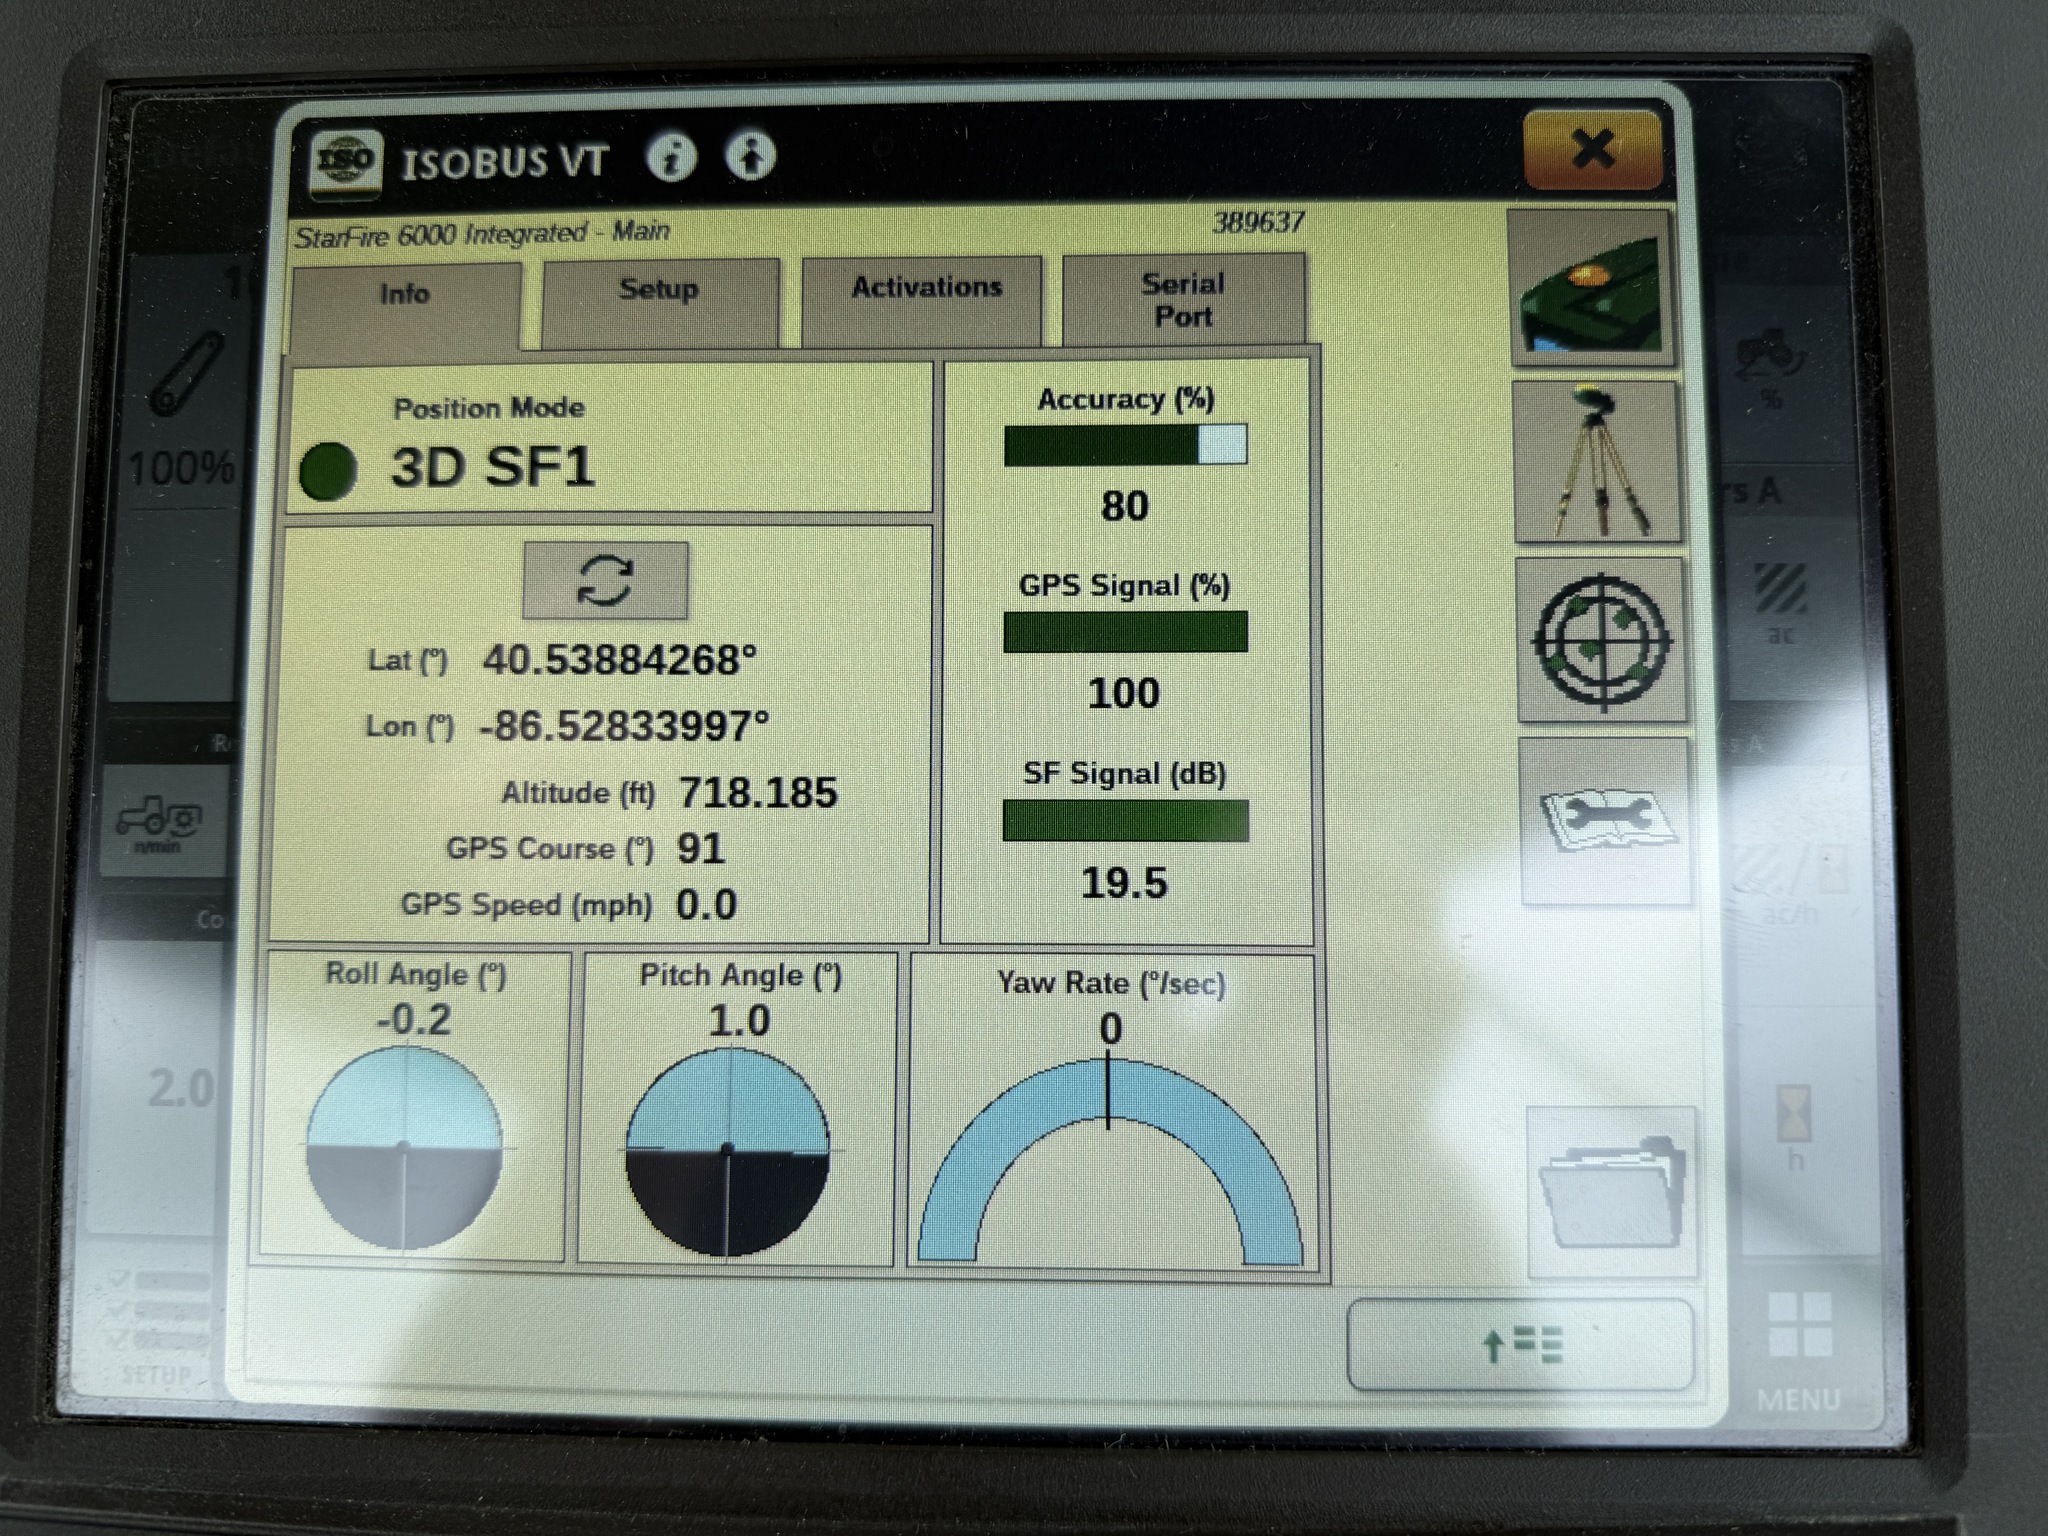Click the longitude value -86.52833997°

tap(624, 726)
